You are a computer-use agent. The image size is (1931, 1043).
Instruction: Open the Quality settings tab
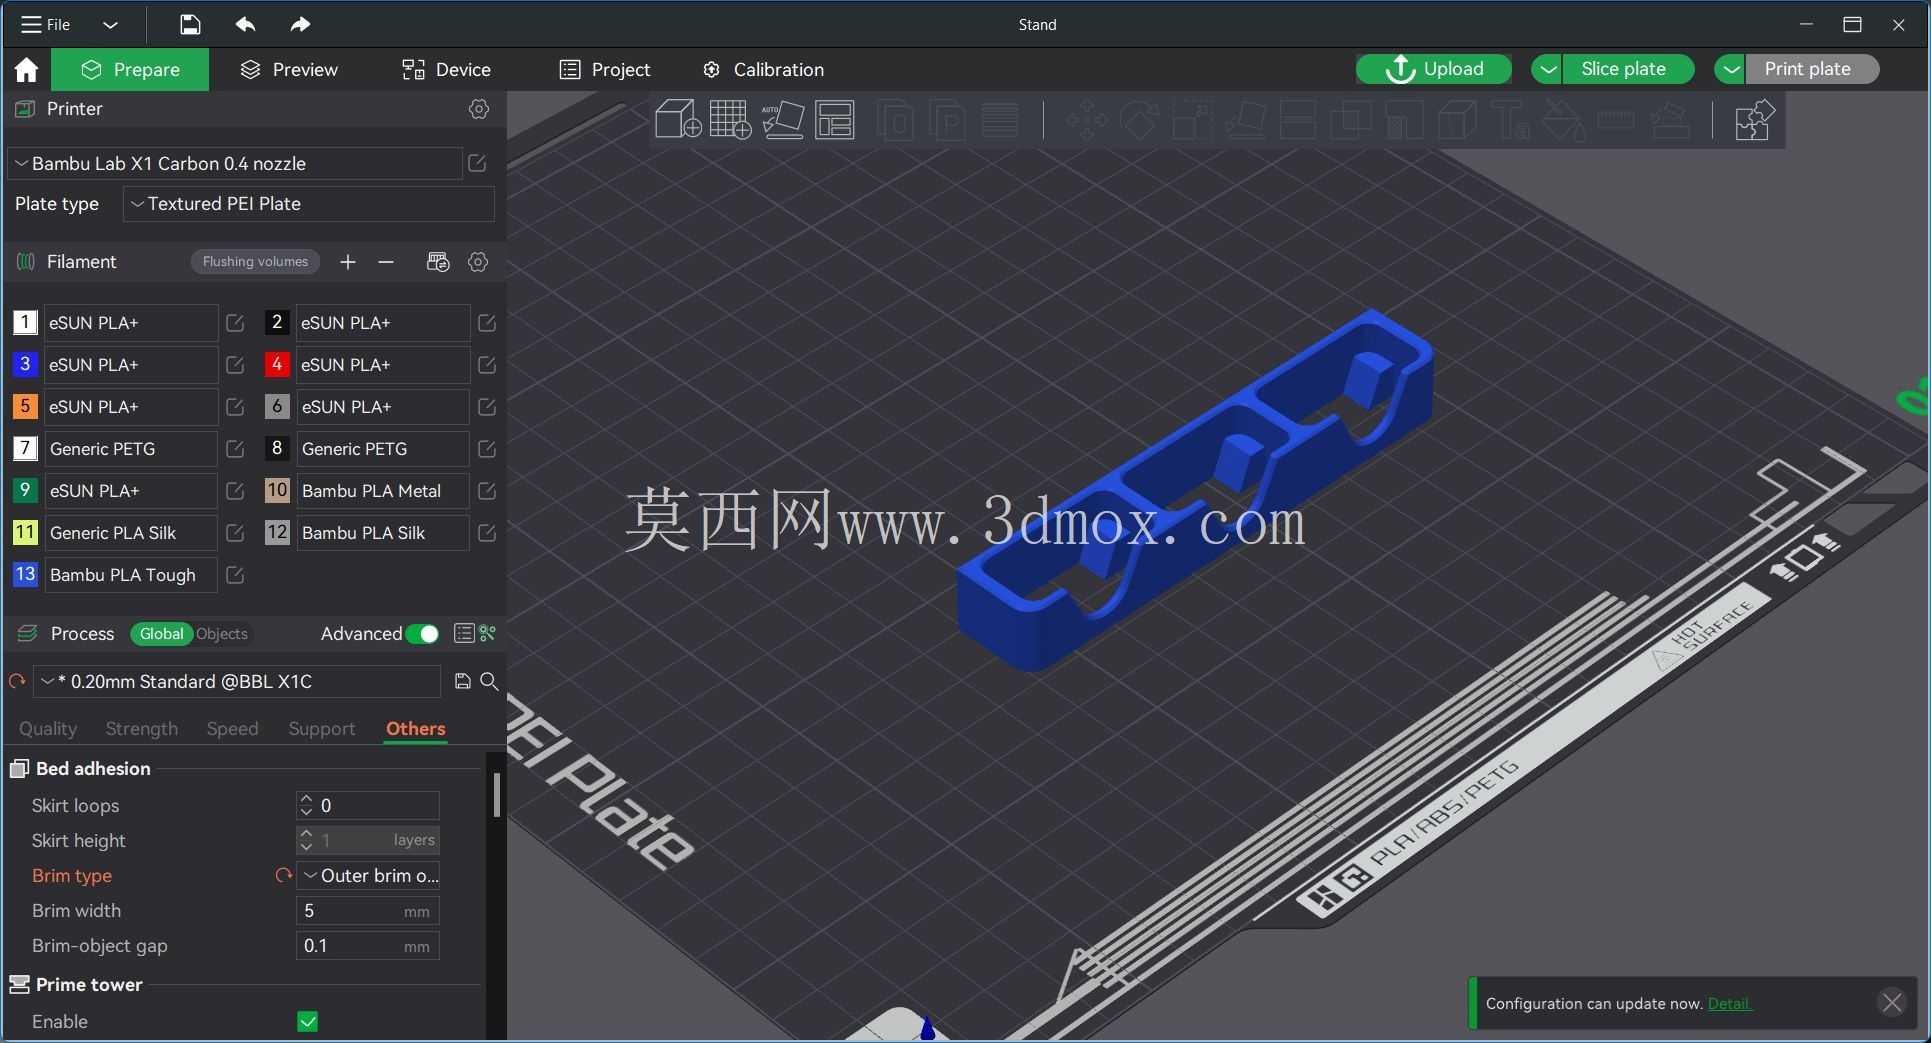(x=48, y=729)
